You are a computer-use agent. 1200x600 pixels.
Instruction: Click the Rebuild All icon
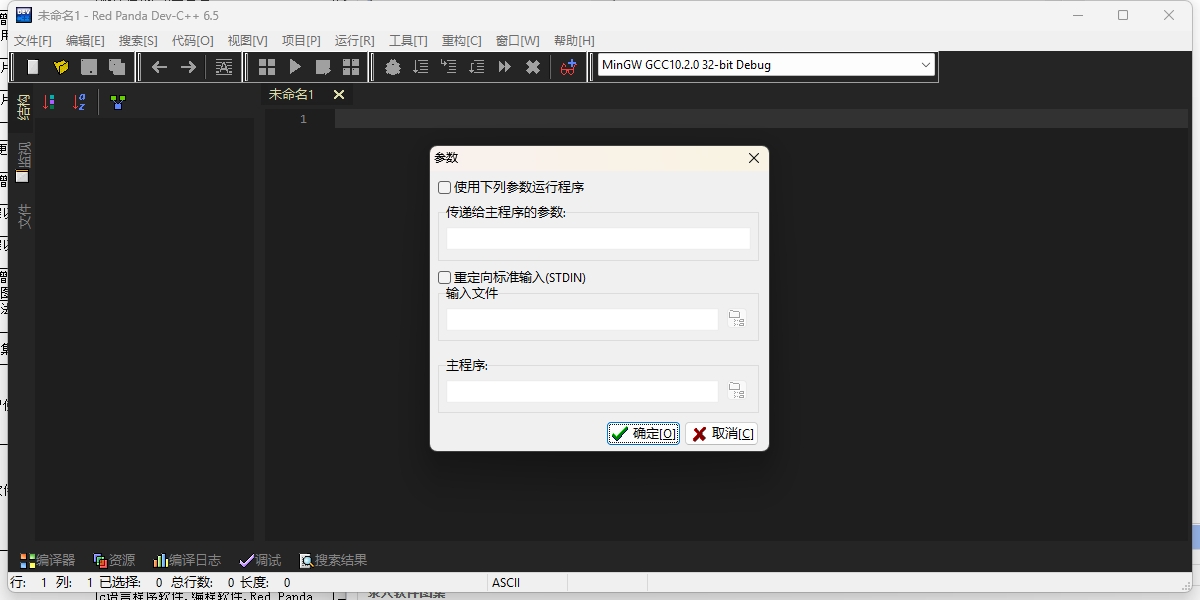pos(351,67)
